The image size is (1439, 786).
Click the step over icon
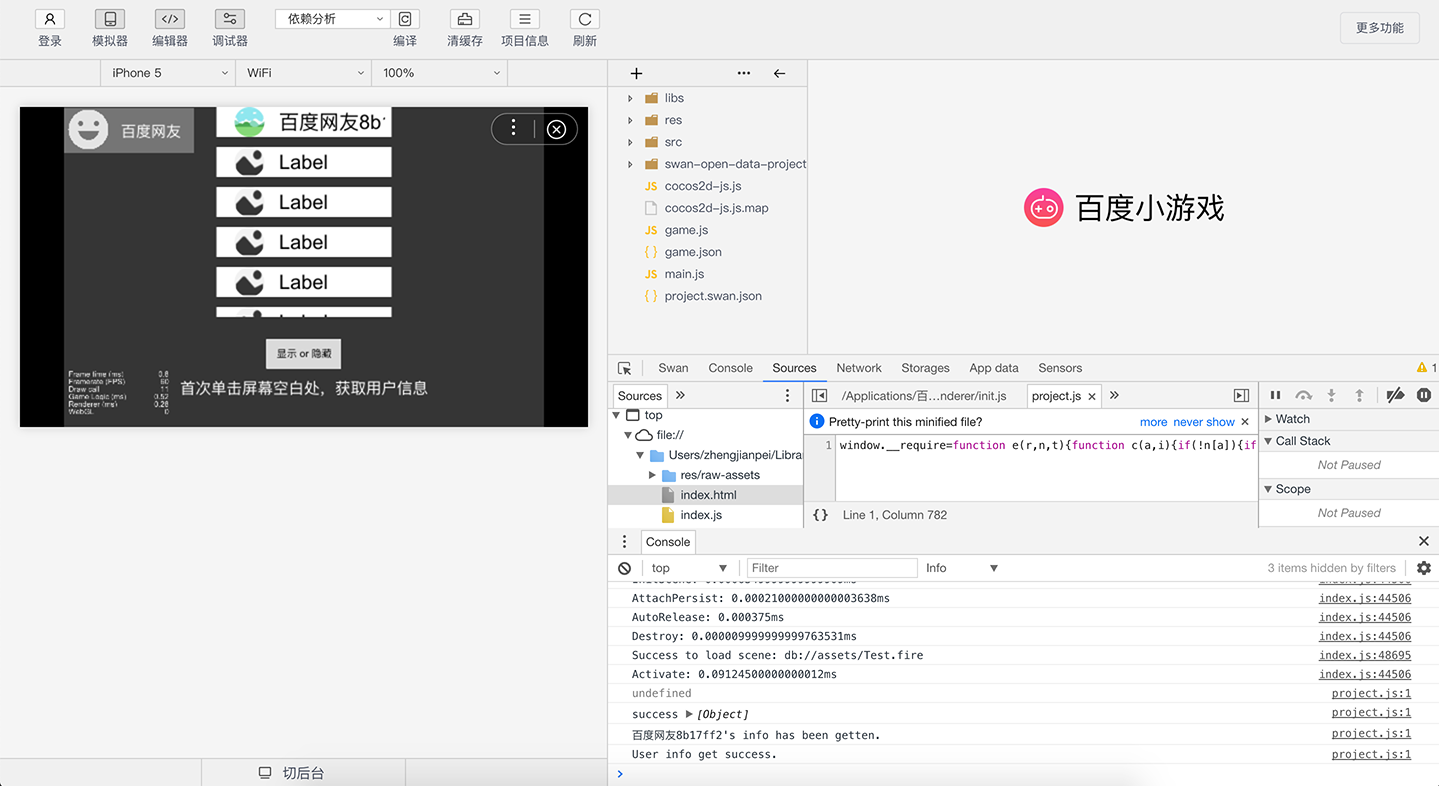pyautogui.click(x=1303, y=395)
